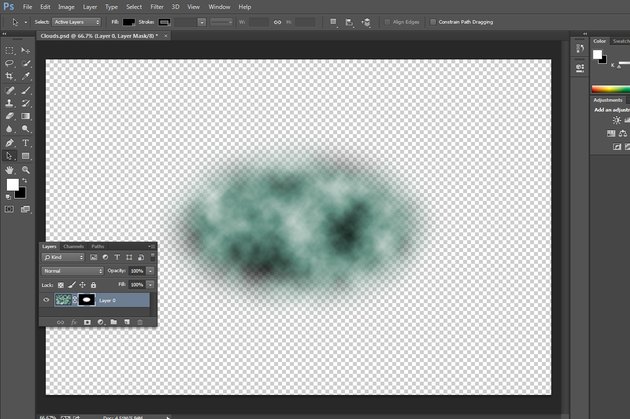Toggle shape layer filter

tap(129, 257)
